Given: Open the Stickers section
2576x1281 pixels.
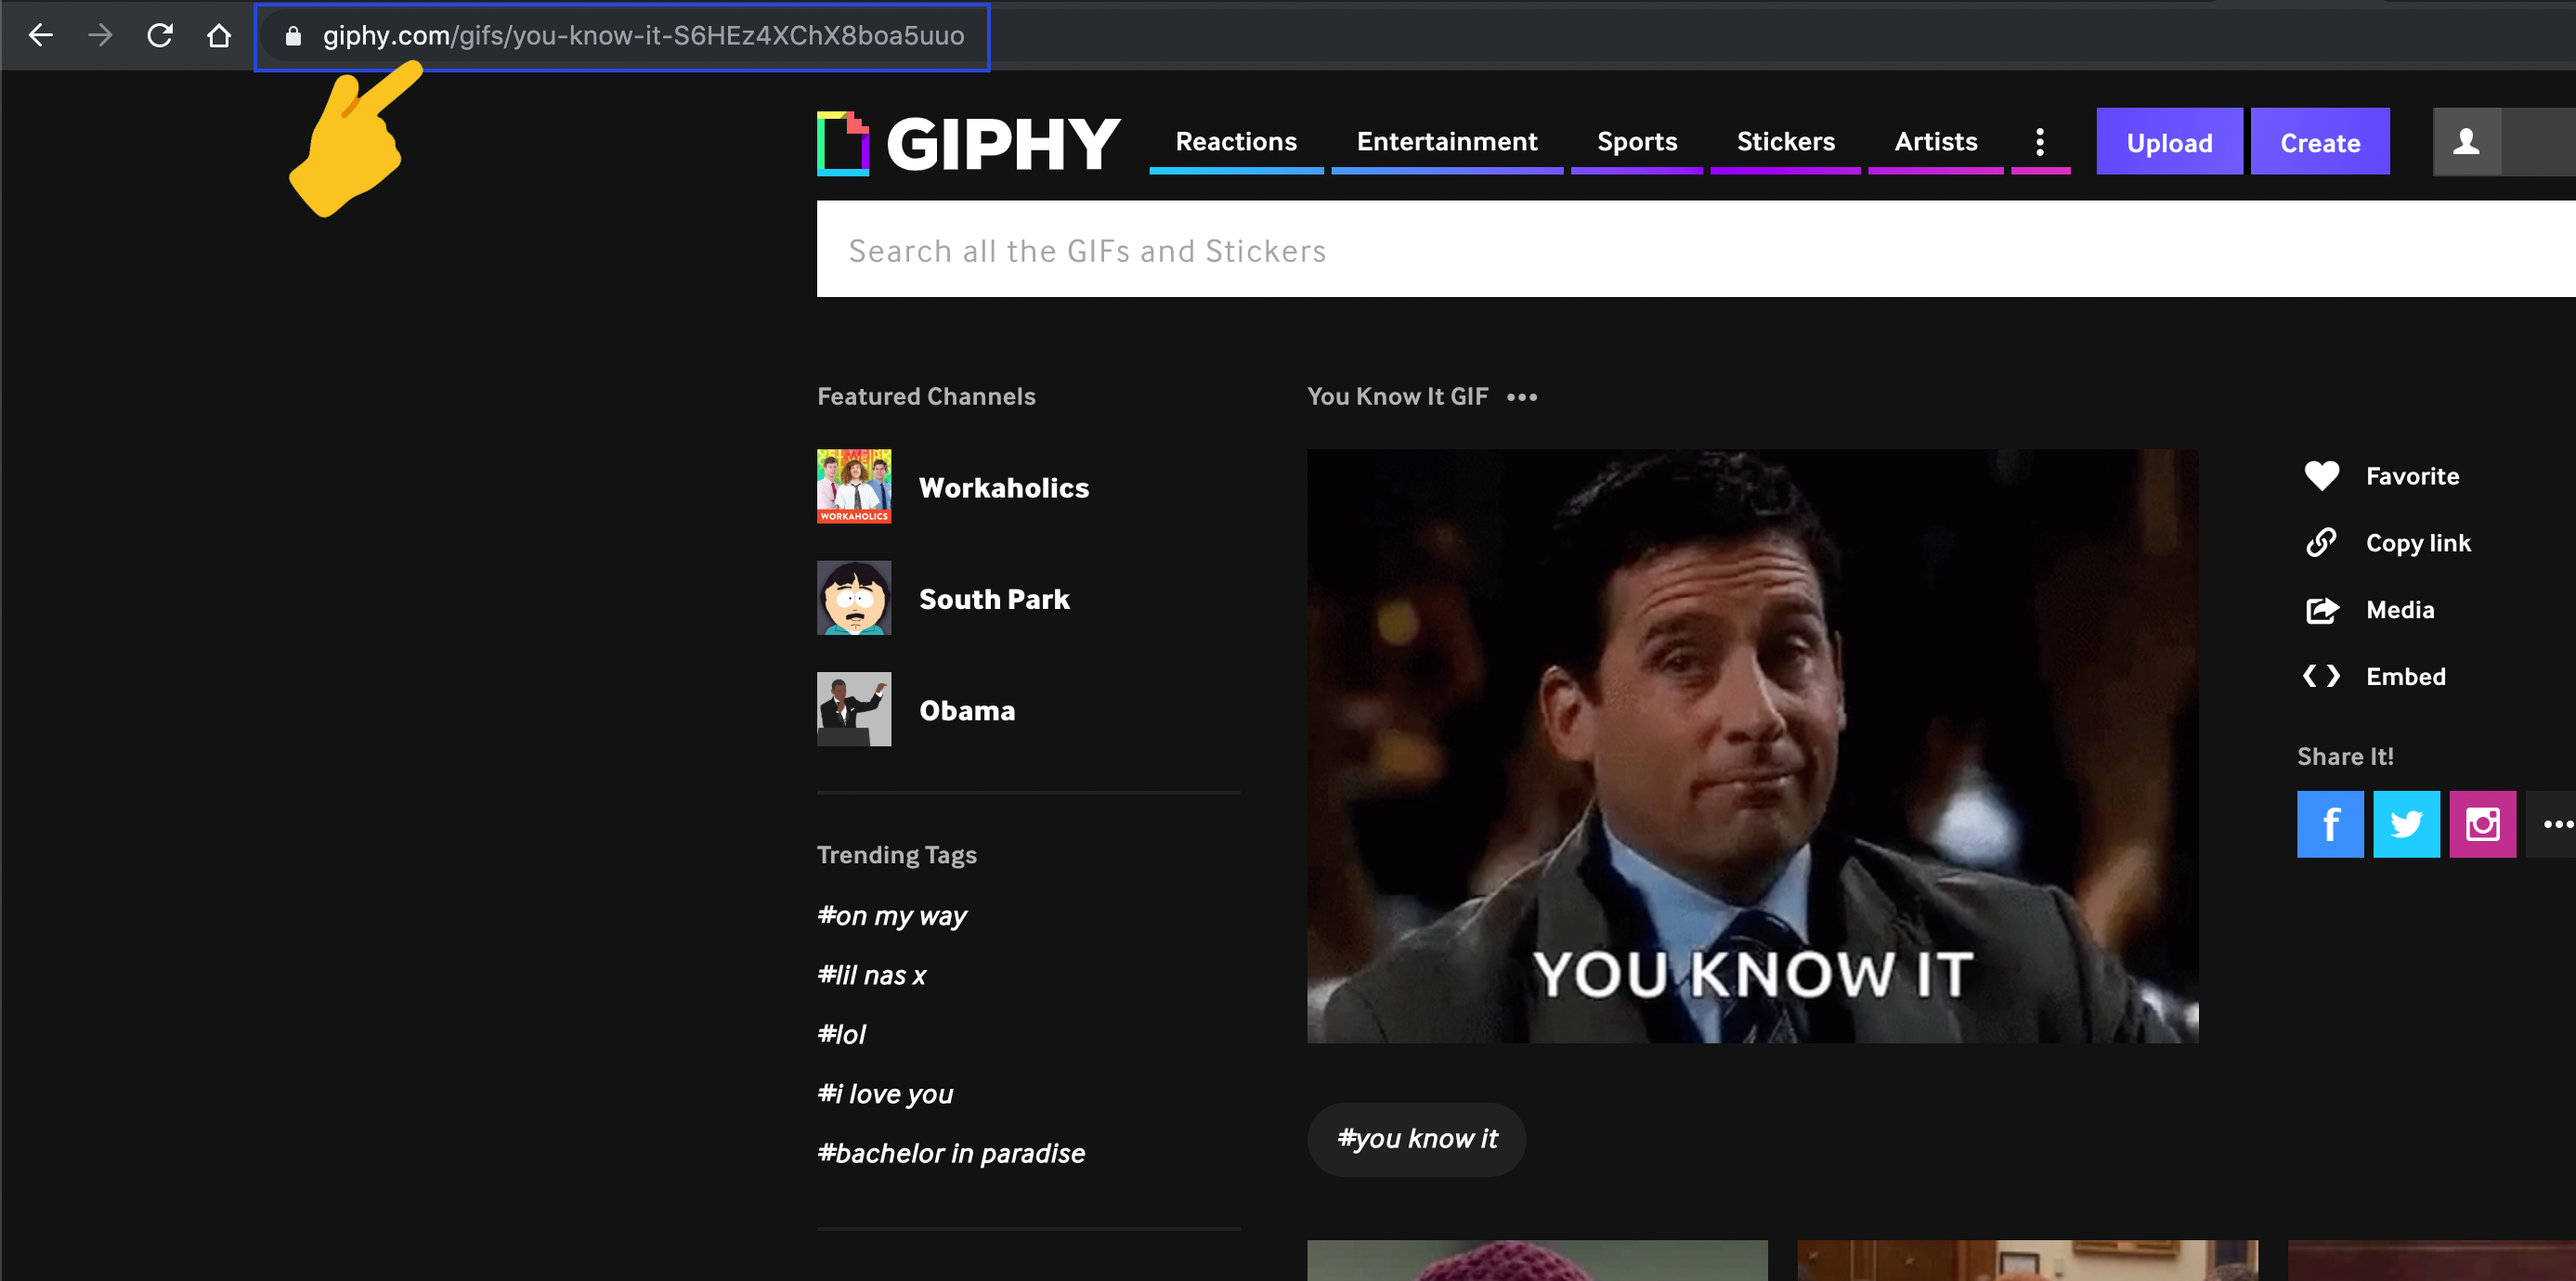Looking at the screenshot, I should [1786, 141].
